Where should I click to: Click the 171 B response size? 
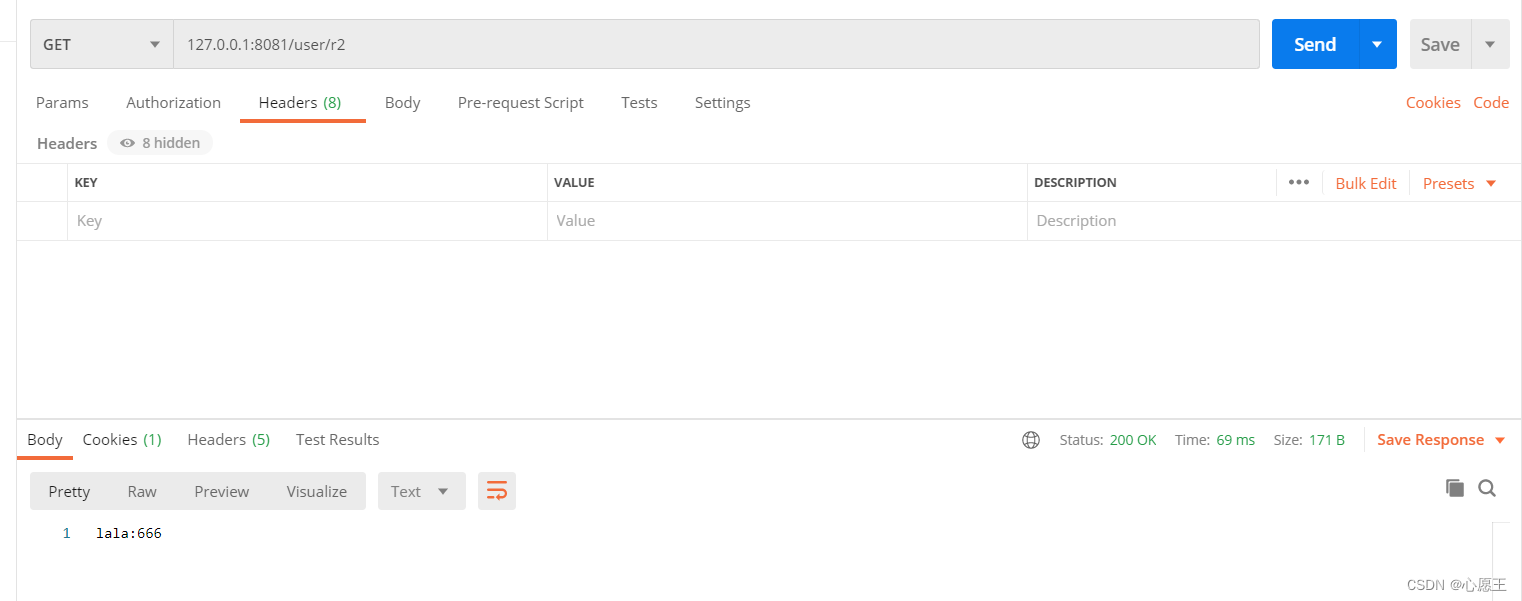click(x=1327, y=440)
